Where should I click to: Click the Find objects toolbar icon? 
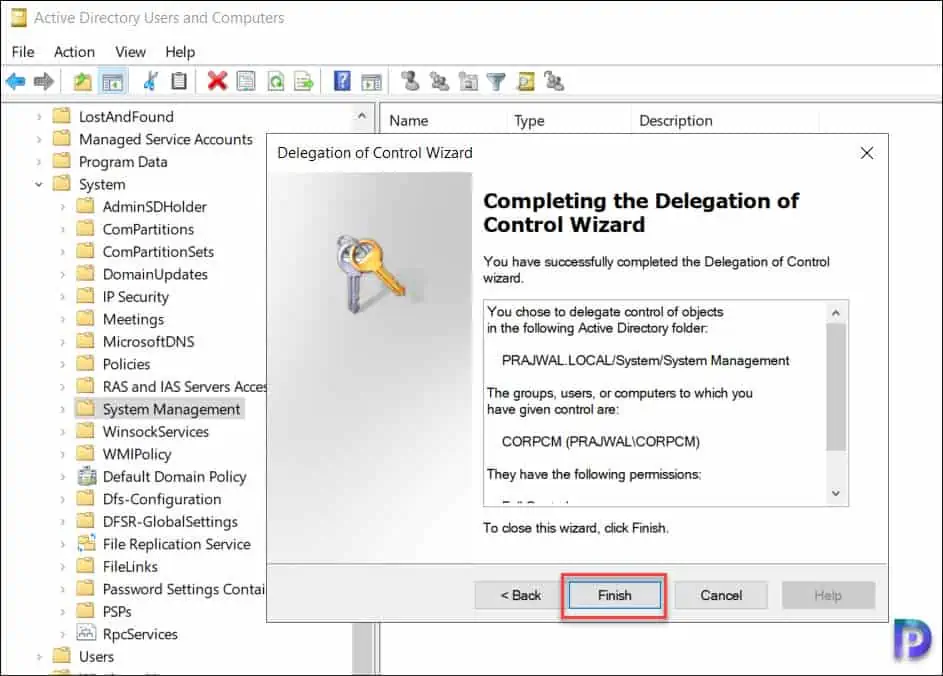(526, 81)
